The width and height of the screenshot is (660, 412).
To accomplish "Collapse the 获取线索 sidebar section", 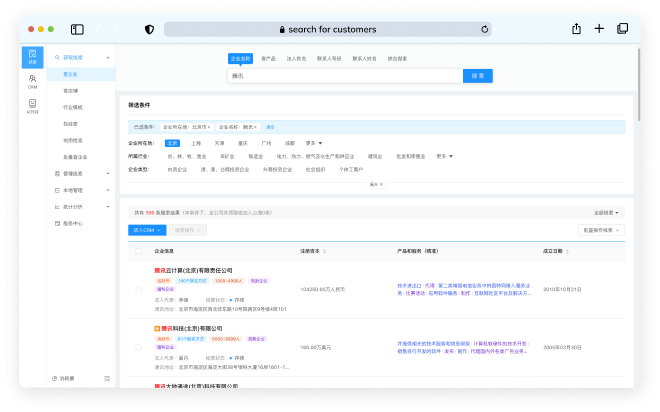I will [108, 57].
